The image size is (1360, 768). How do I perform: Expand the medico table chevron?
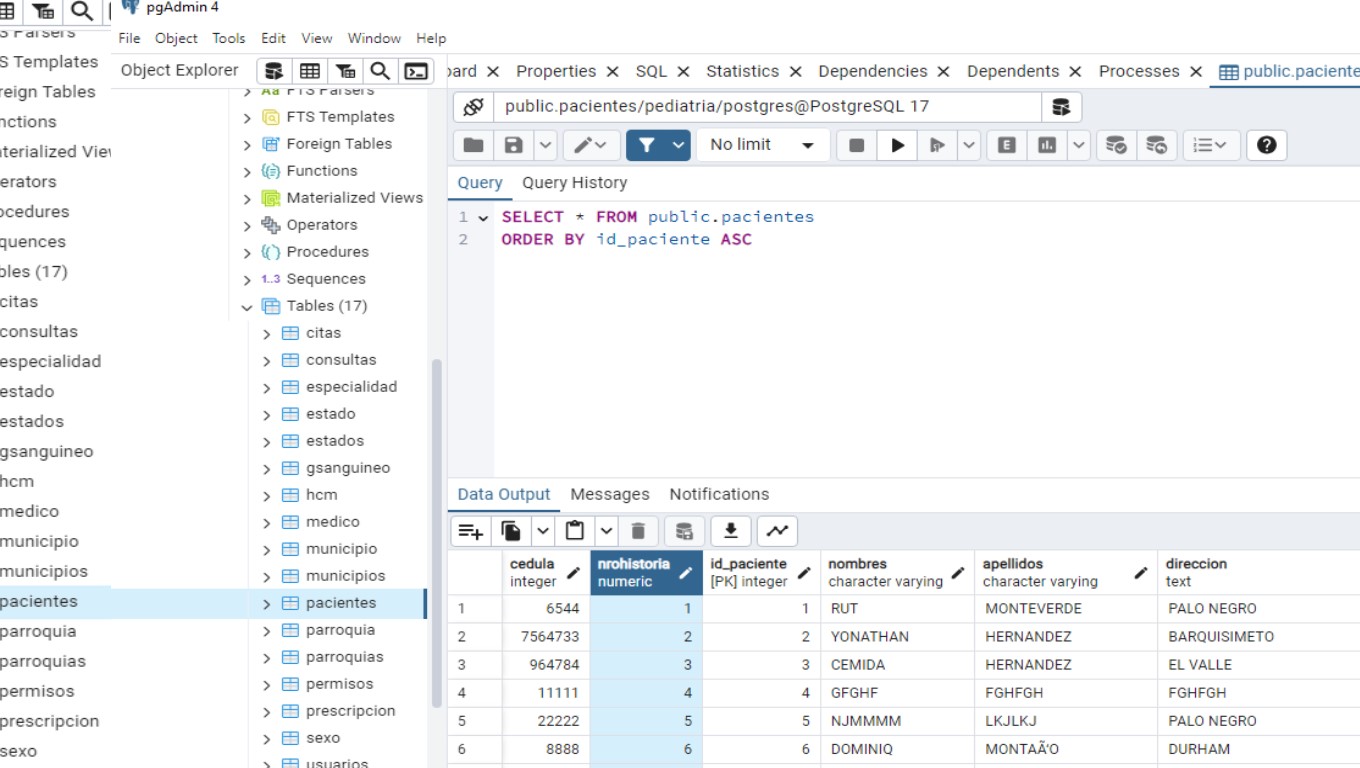pos(267,522)
